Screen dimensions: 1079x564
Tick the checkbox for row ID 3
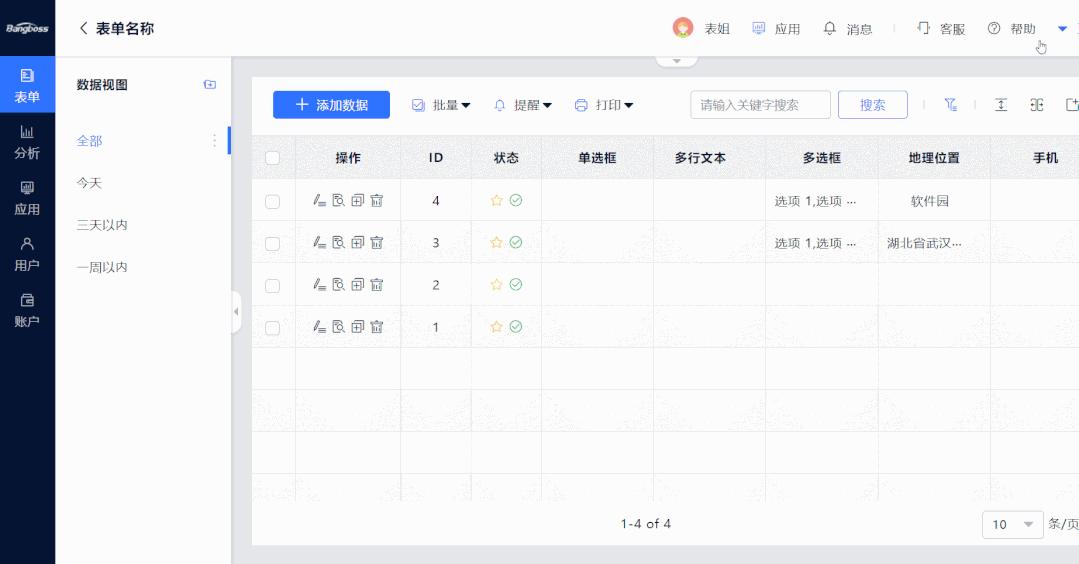273,243
